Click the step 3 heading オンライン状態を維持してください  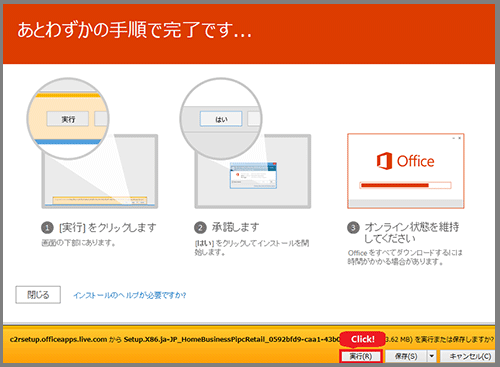pos(412,233)
